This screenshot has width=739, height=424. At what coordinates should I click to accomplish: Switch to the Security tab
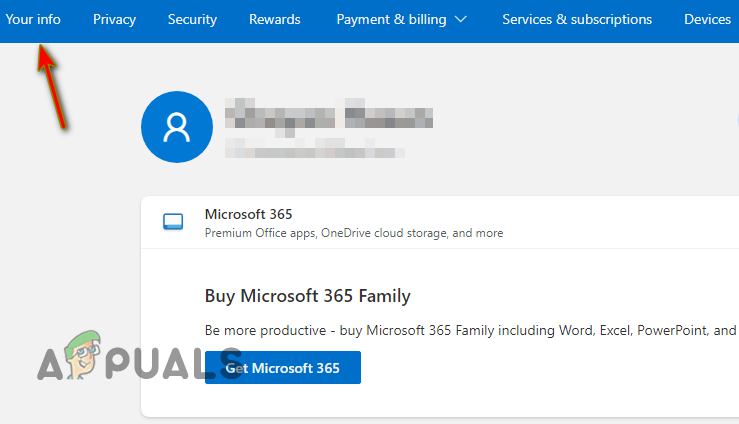192,19
